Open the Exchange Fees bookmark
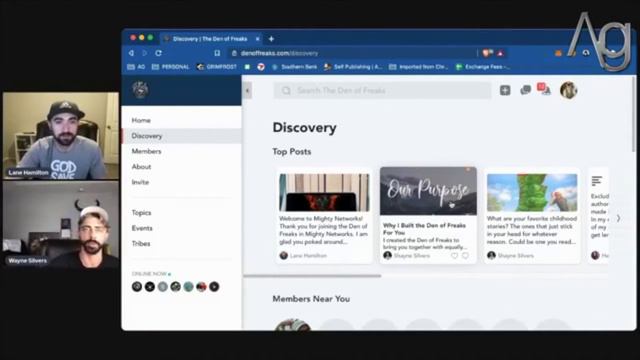Image resolution: width=640 pixels, height=360 pixels. [483, 67]
